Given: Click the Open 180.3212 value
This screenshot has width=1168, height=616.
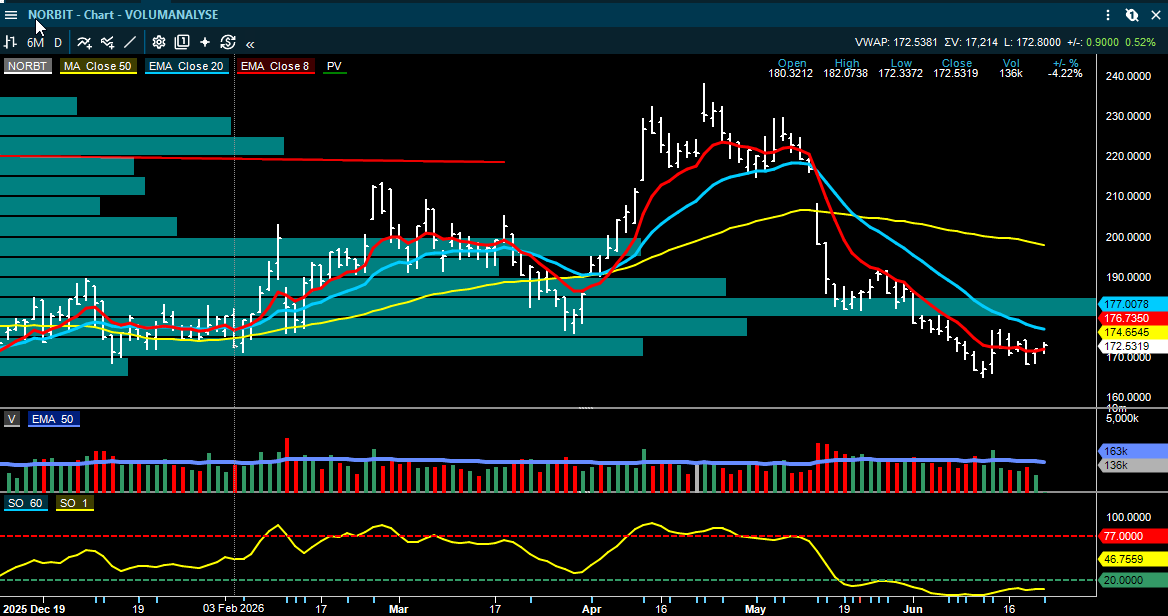Looking at the screenshot, I should coord(791,74).
